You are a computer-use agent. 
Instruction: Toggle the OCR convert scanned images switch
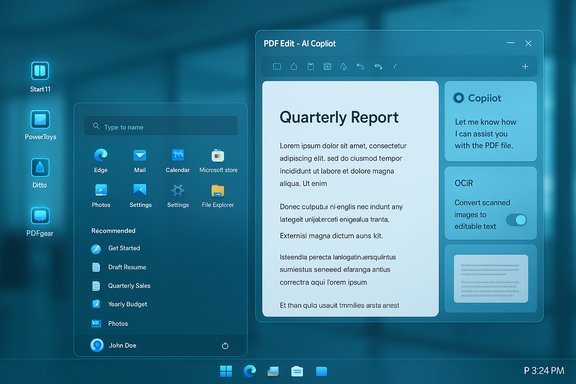(x=516, y=220)
